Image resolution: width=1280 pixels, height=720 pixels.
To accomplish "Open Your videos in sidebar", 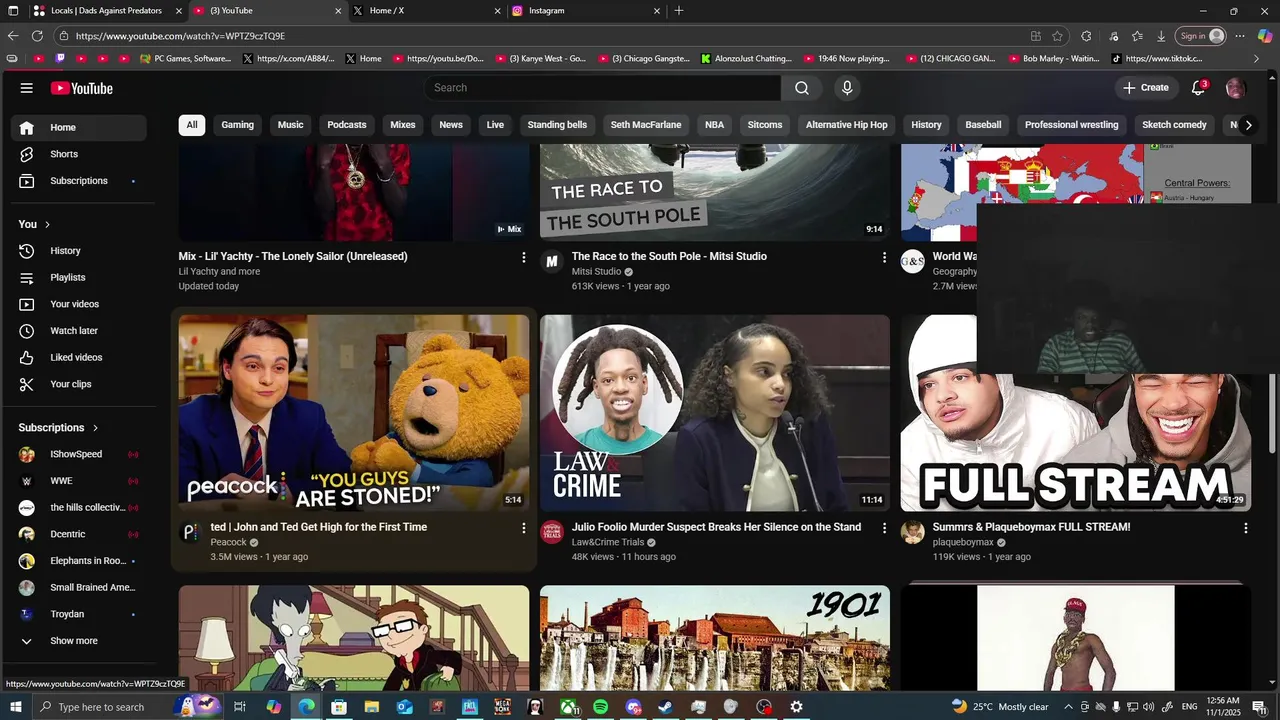I will pos(79,304).
